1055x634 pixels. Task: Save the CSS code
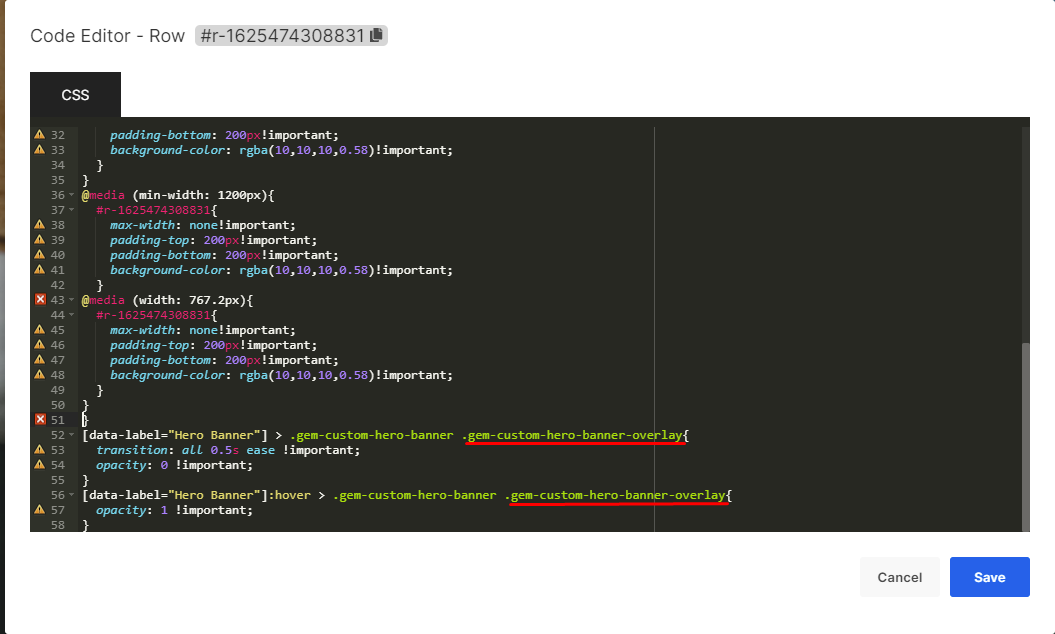990,577
